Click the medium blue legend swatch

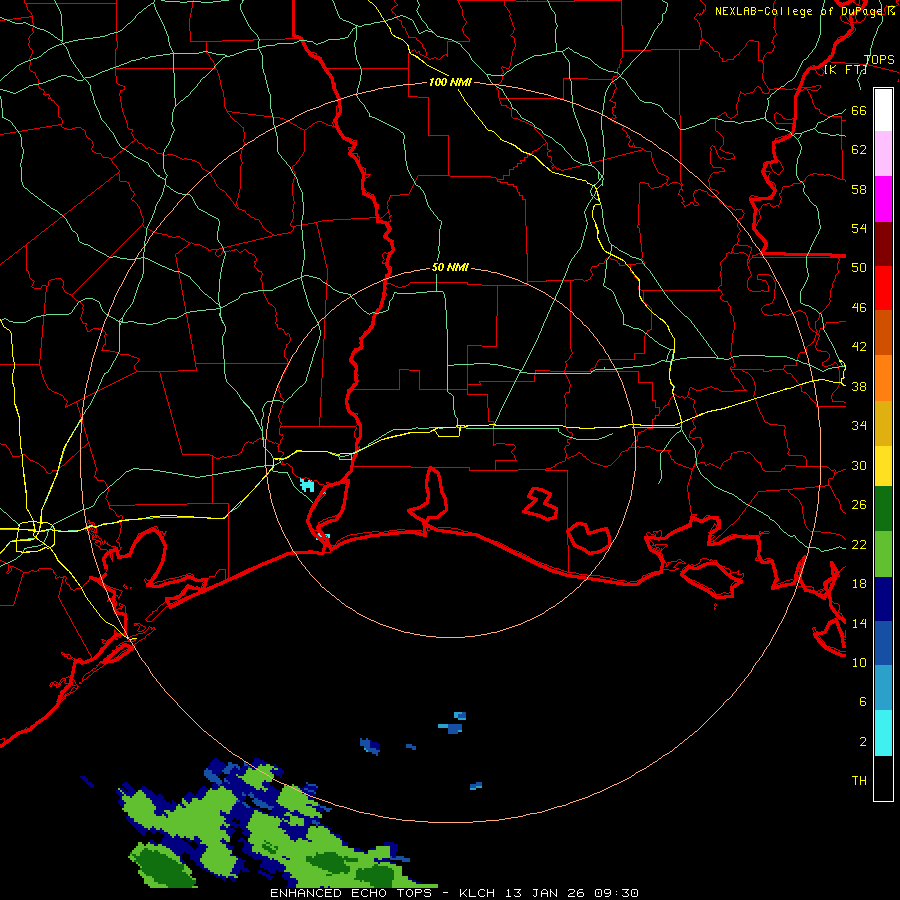(883, 643)
